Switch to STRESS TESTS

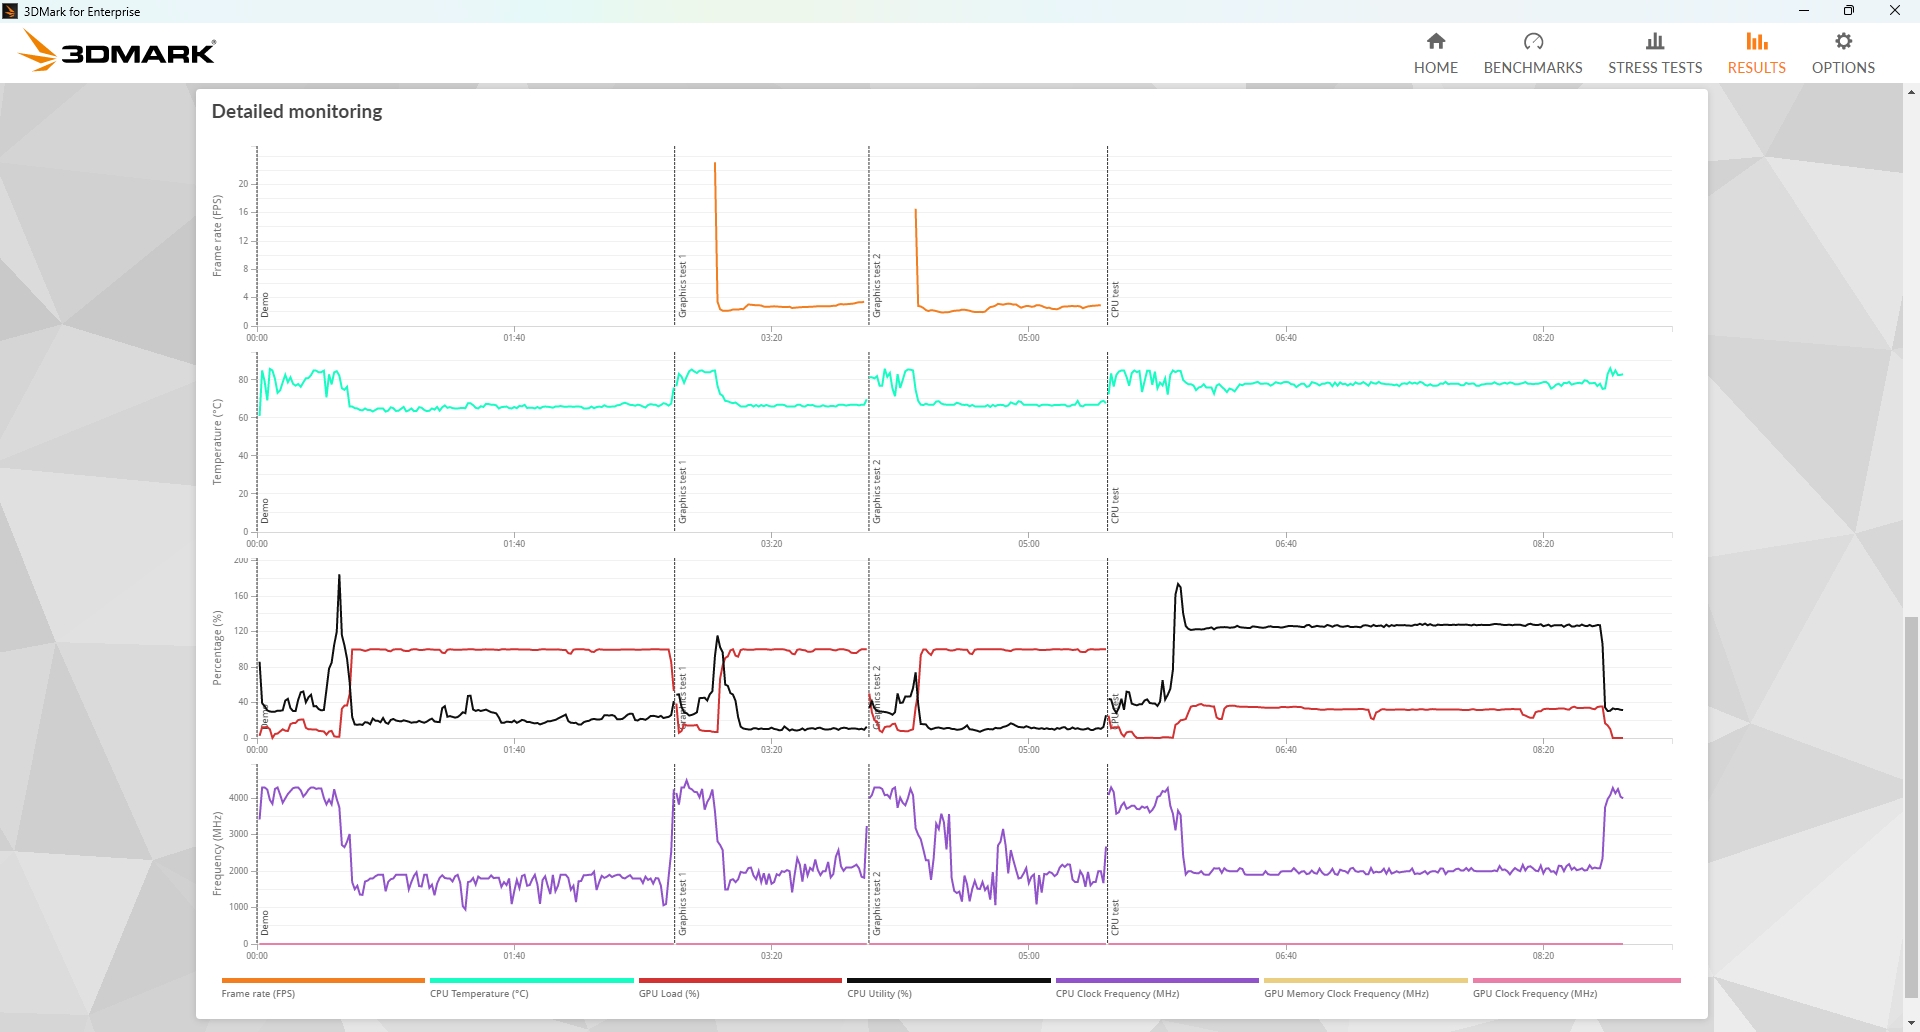1655,53
